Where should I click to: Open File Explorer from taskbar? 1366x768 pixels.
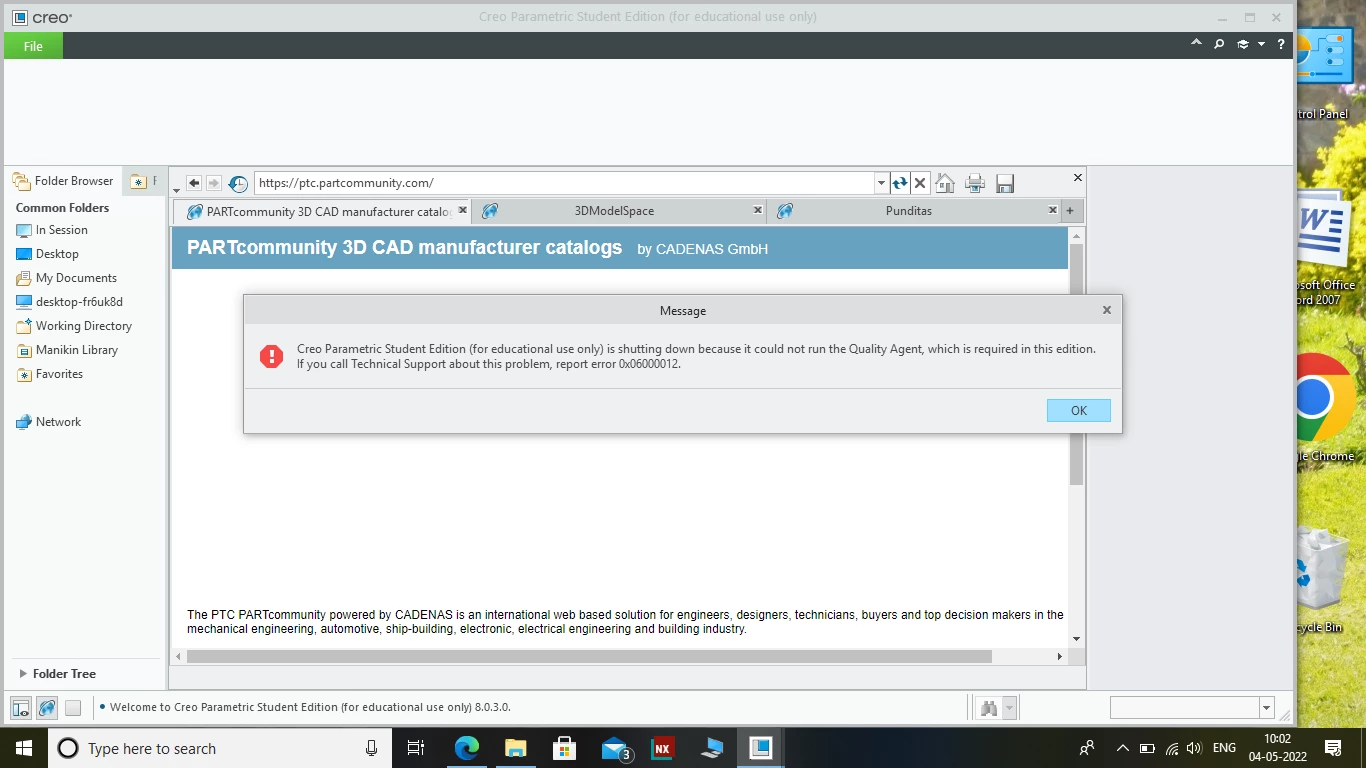coord(515,748)
